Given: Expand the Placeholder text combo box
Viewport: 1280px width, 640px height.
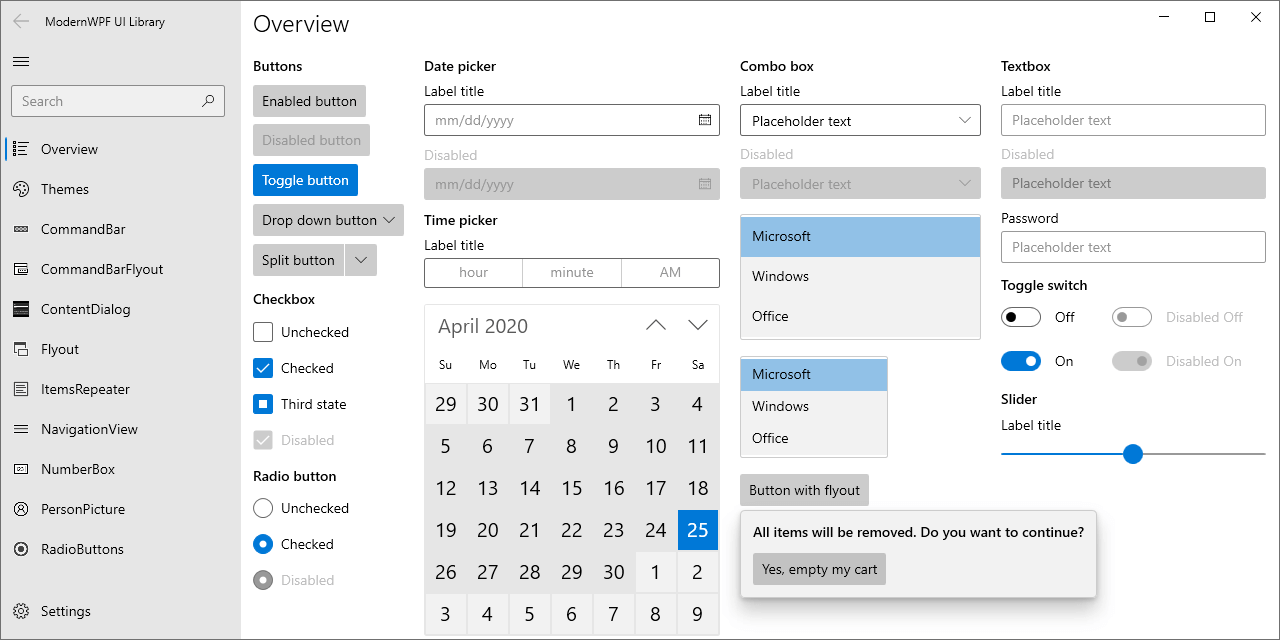Looking at the screenshot, I should click(860, 121).
